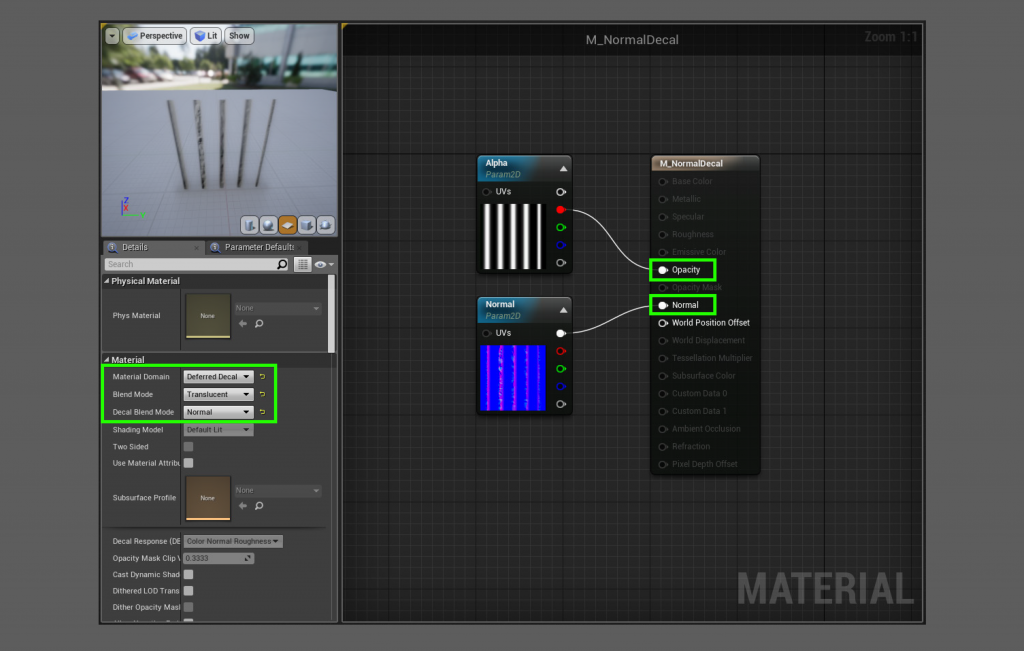Click the Subsurface Profile None thumbnail
The height and width of the screenshot is (651, 1024).
[x=208, y=498]
